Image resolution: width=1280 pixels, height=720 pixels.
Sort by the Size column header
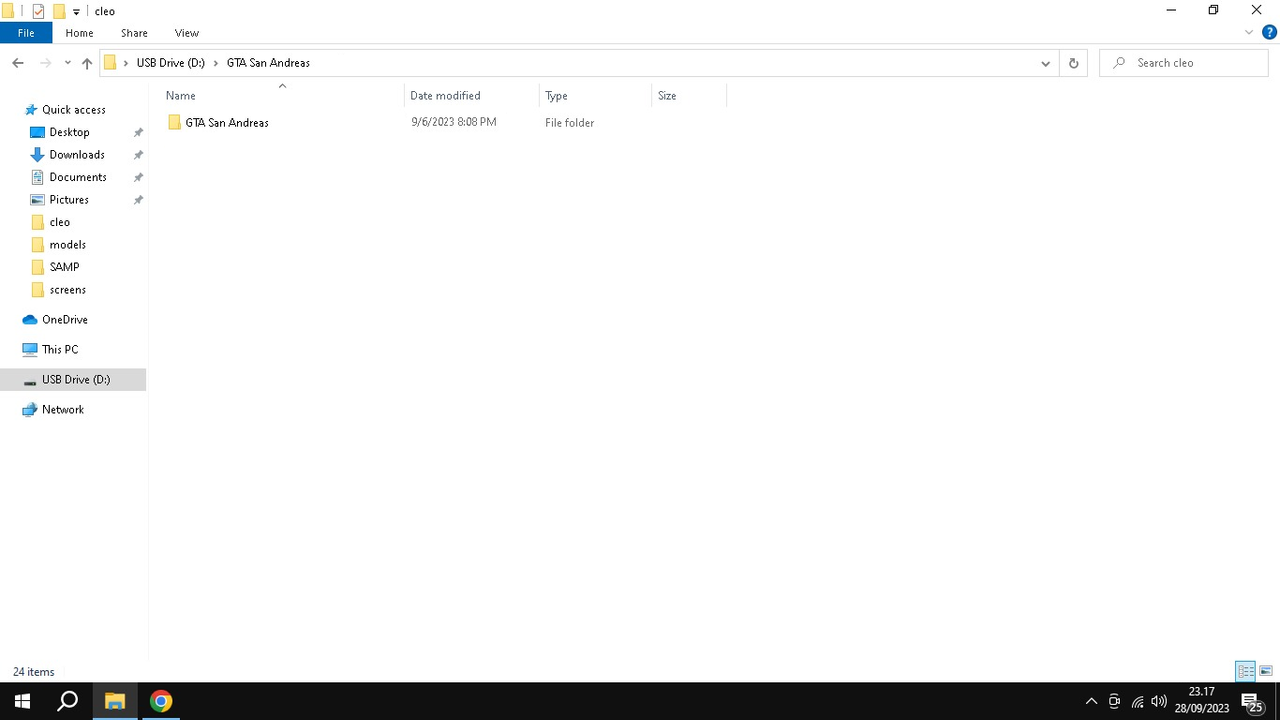click(x=667, y=96)
